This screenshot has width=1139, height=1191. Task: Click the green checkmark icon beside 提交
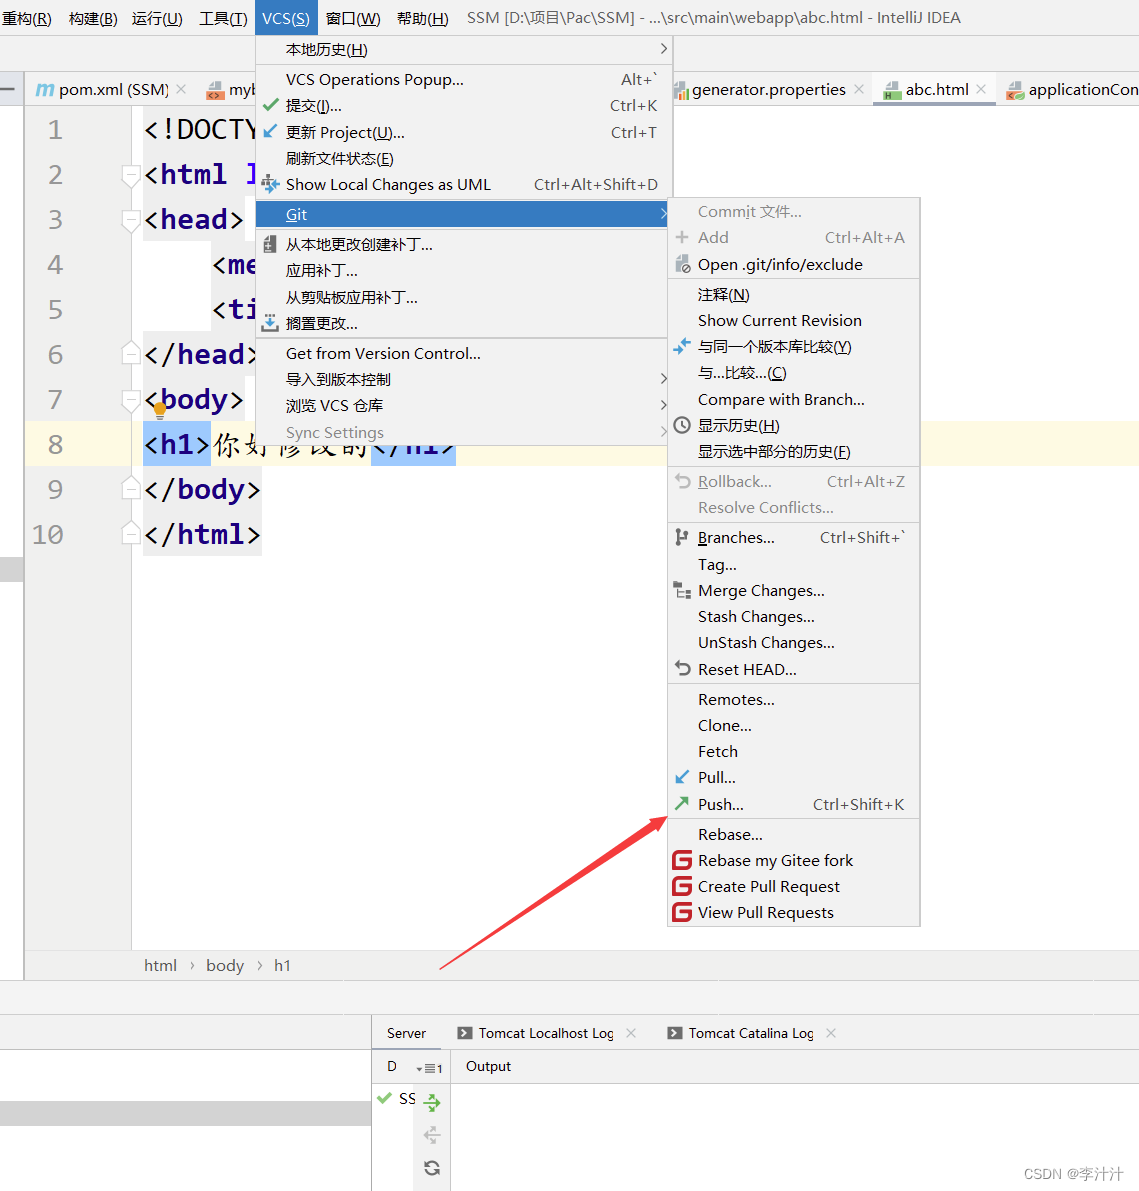click(270, 105)
